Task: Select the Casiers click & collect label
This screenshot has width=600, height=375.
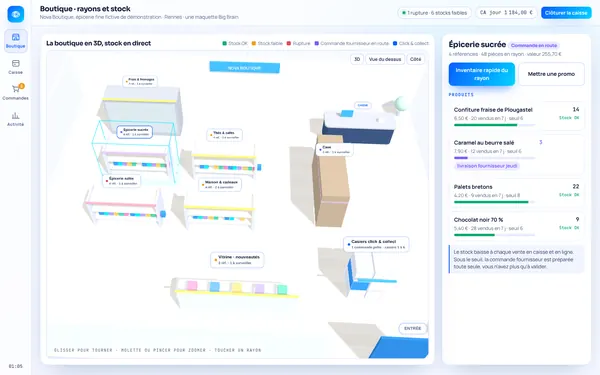Action: click(x=376, y=244)
